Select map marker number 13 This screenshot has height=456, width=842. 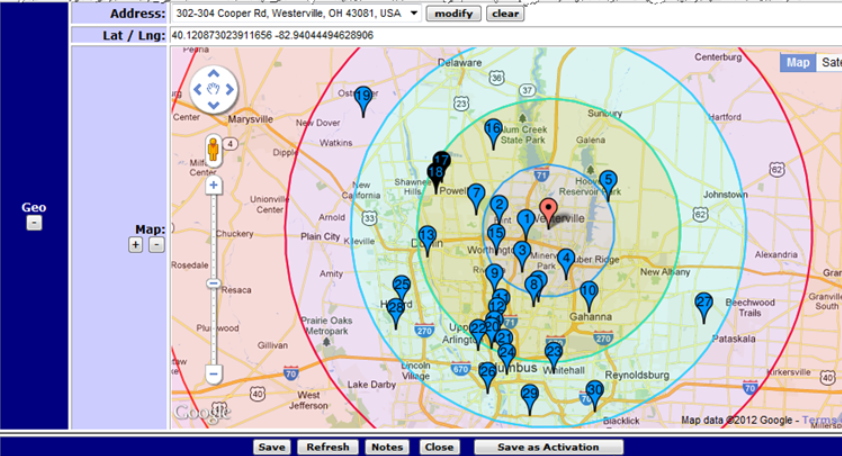tap(427, 237)
